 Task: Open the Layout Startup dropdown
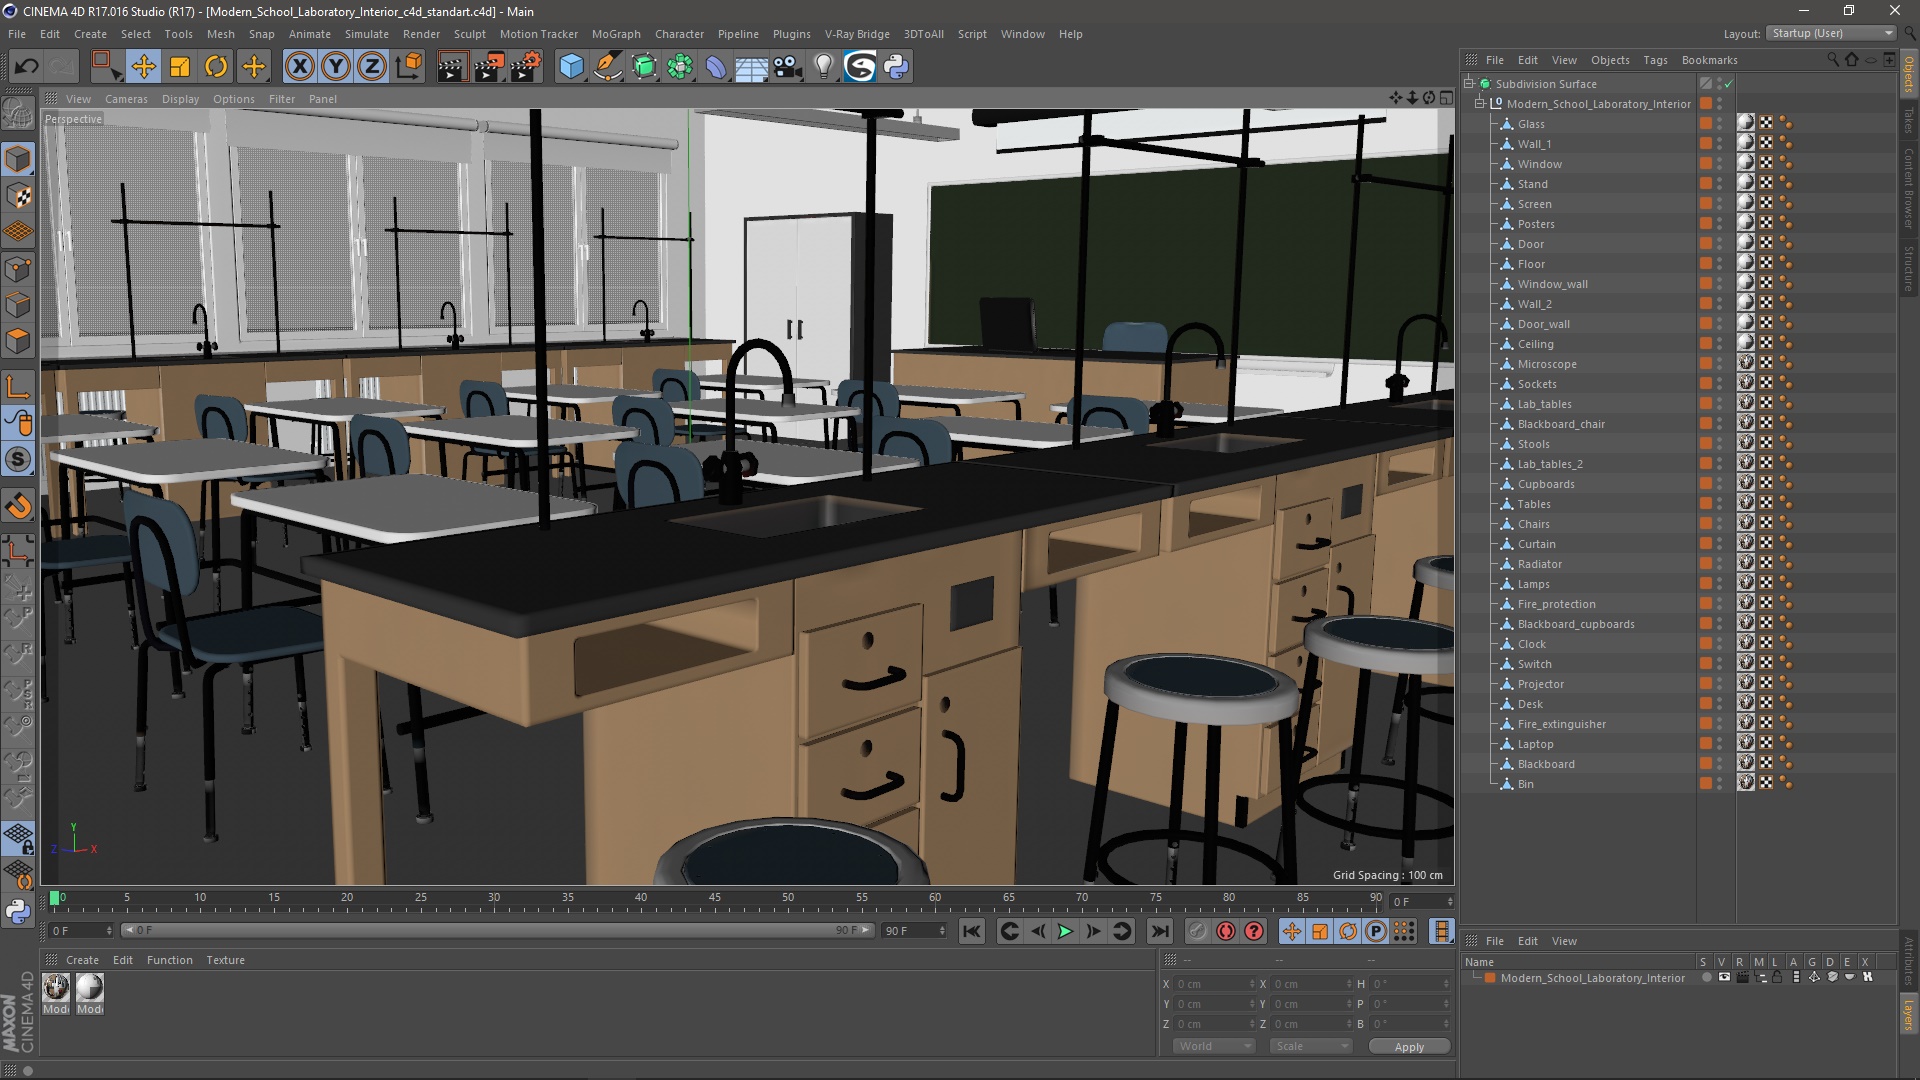pos(1831,33)
